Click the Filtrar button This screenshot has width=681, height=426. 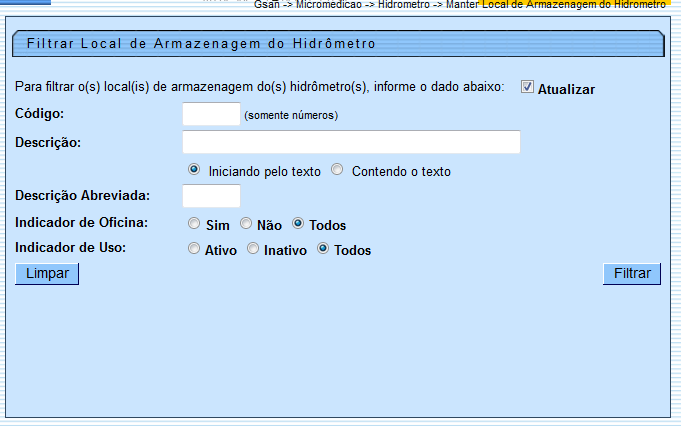pos(632,274)
